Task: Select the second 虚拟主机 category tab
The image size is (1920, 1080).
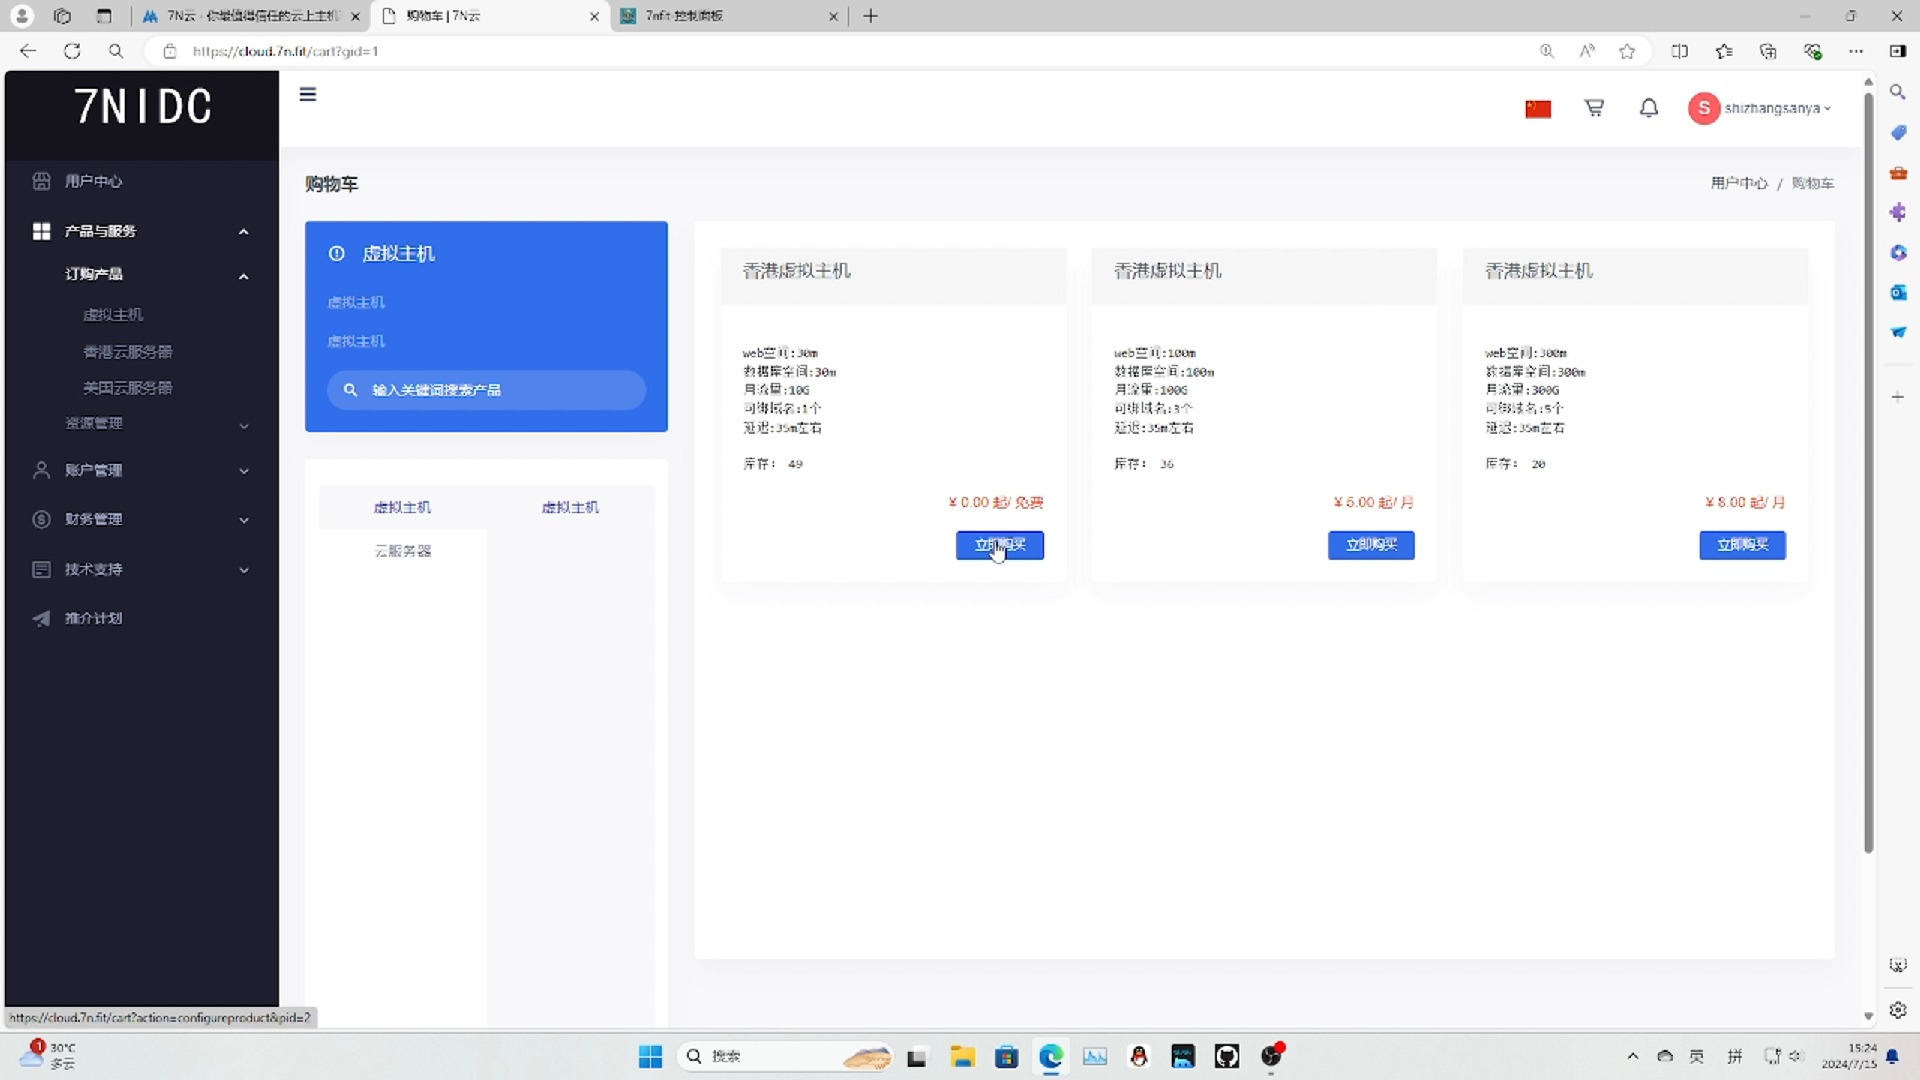Action: 570,507
